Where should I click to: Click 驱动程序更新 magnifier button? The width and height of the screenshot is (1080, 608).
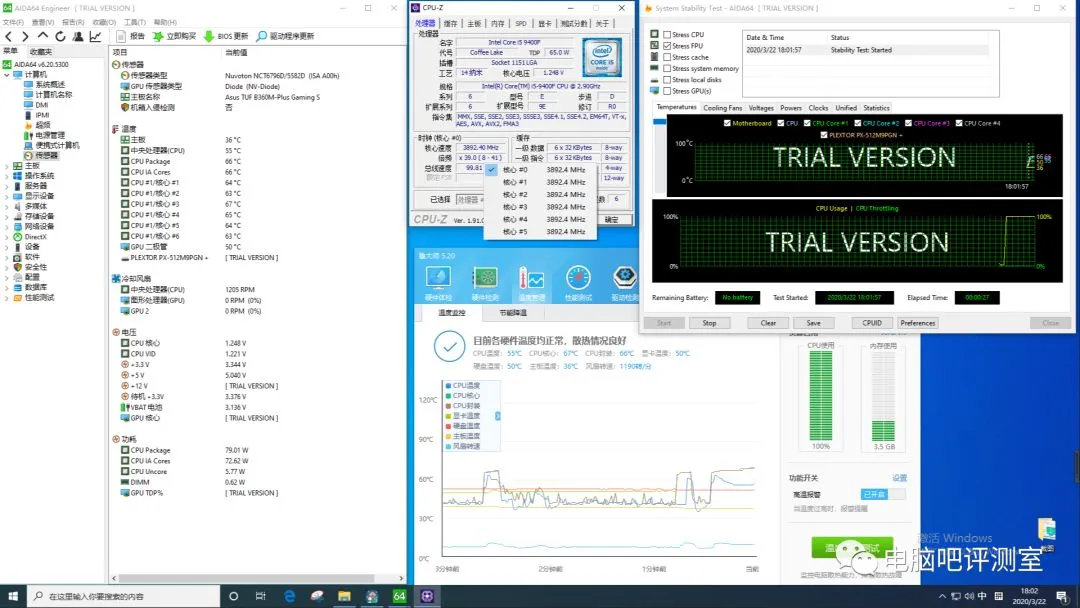point(285,36)
